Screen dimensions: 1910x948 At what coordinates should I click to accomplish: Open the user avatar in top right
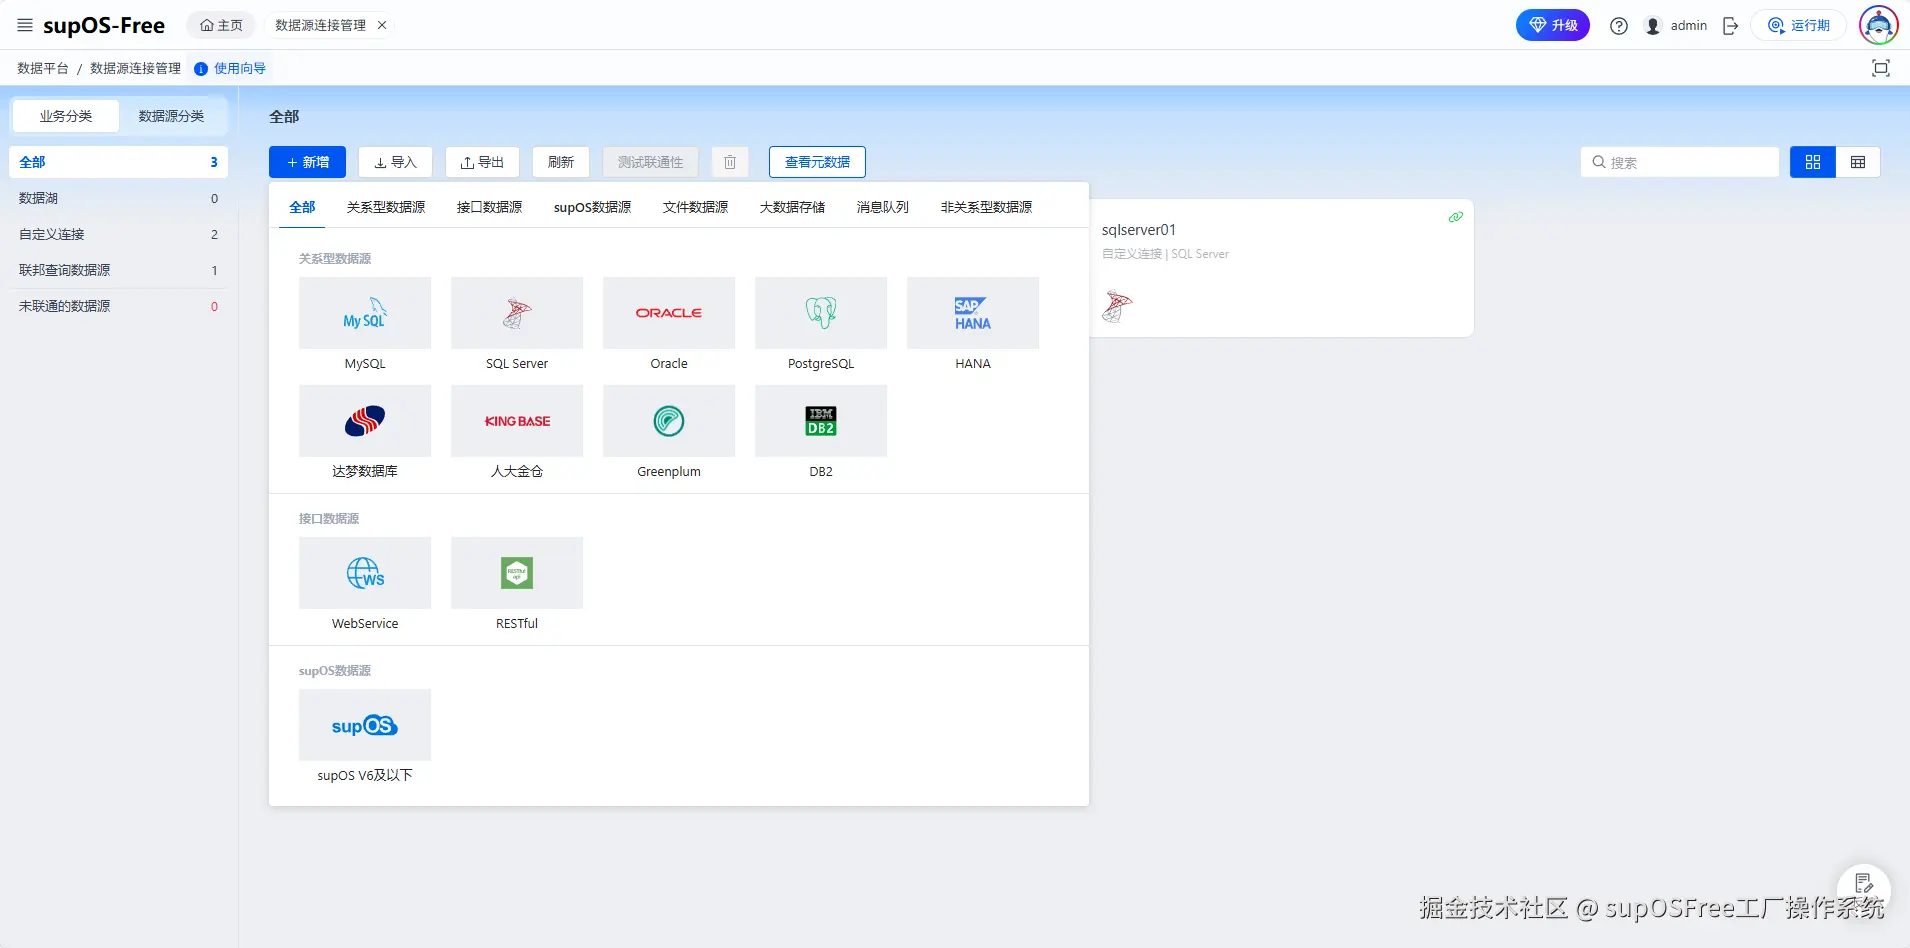1879,25
